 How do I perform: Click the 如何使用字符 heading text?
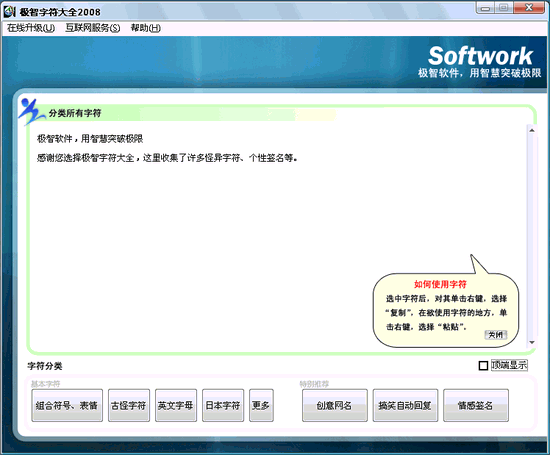440,284
